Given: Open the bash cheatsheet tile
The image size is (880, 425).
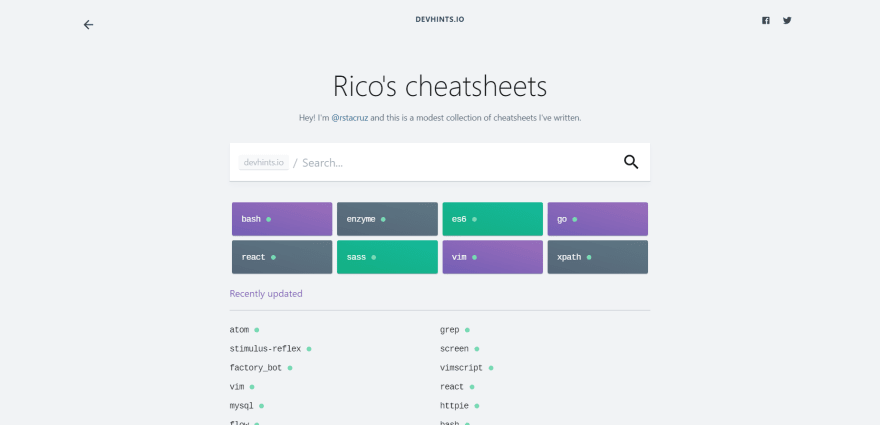Looking at the screenshot, I should pos(282,219).
